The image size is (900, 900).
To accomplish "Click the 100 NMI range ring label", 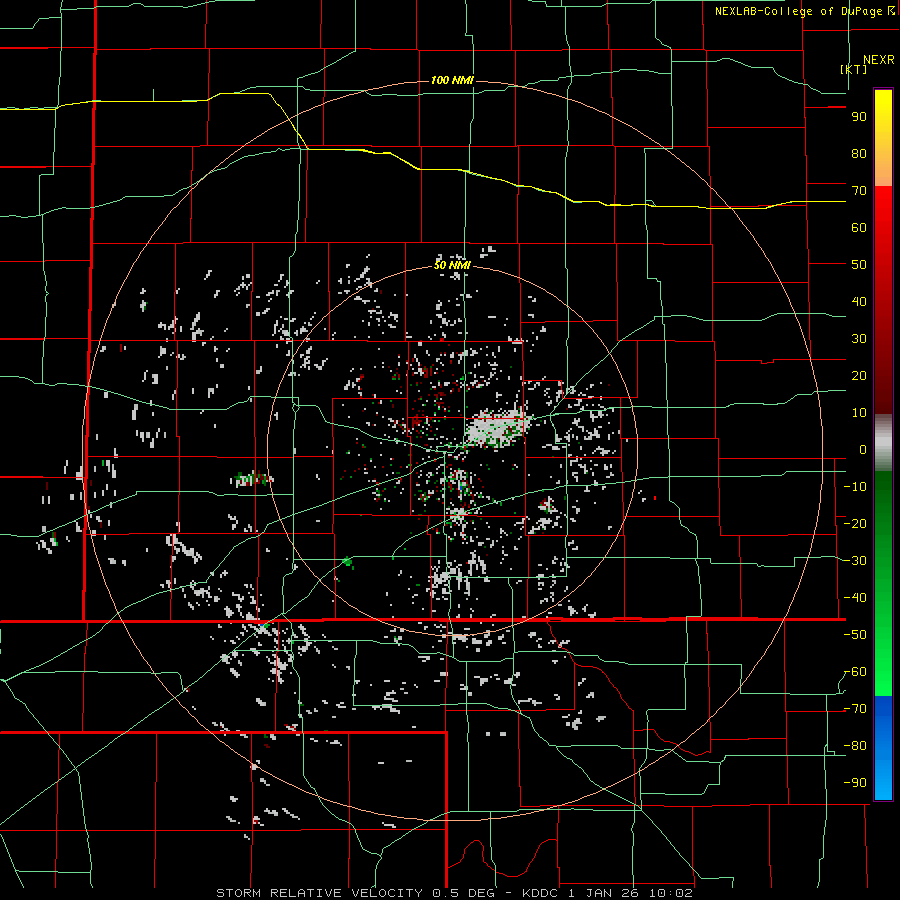I will (x=452, y=80).
